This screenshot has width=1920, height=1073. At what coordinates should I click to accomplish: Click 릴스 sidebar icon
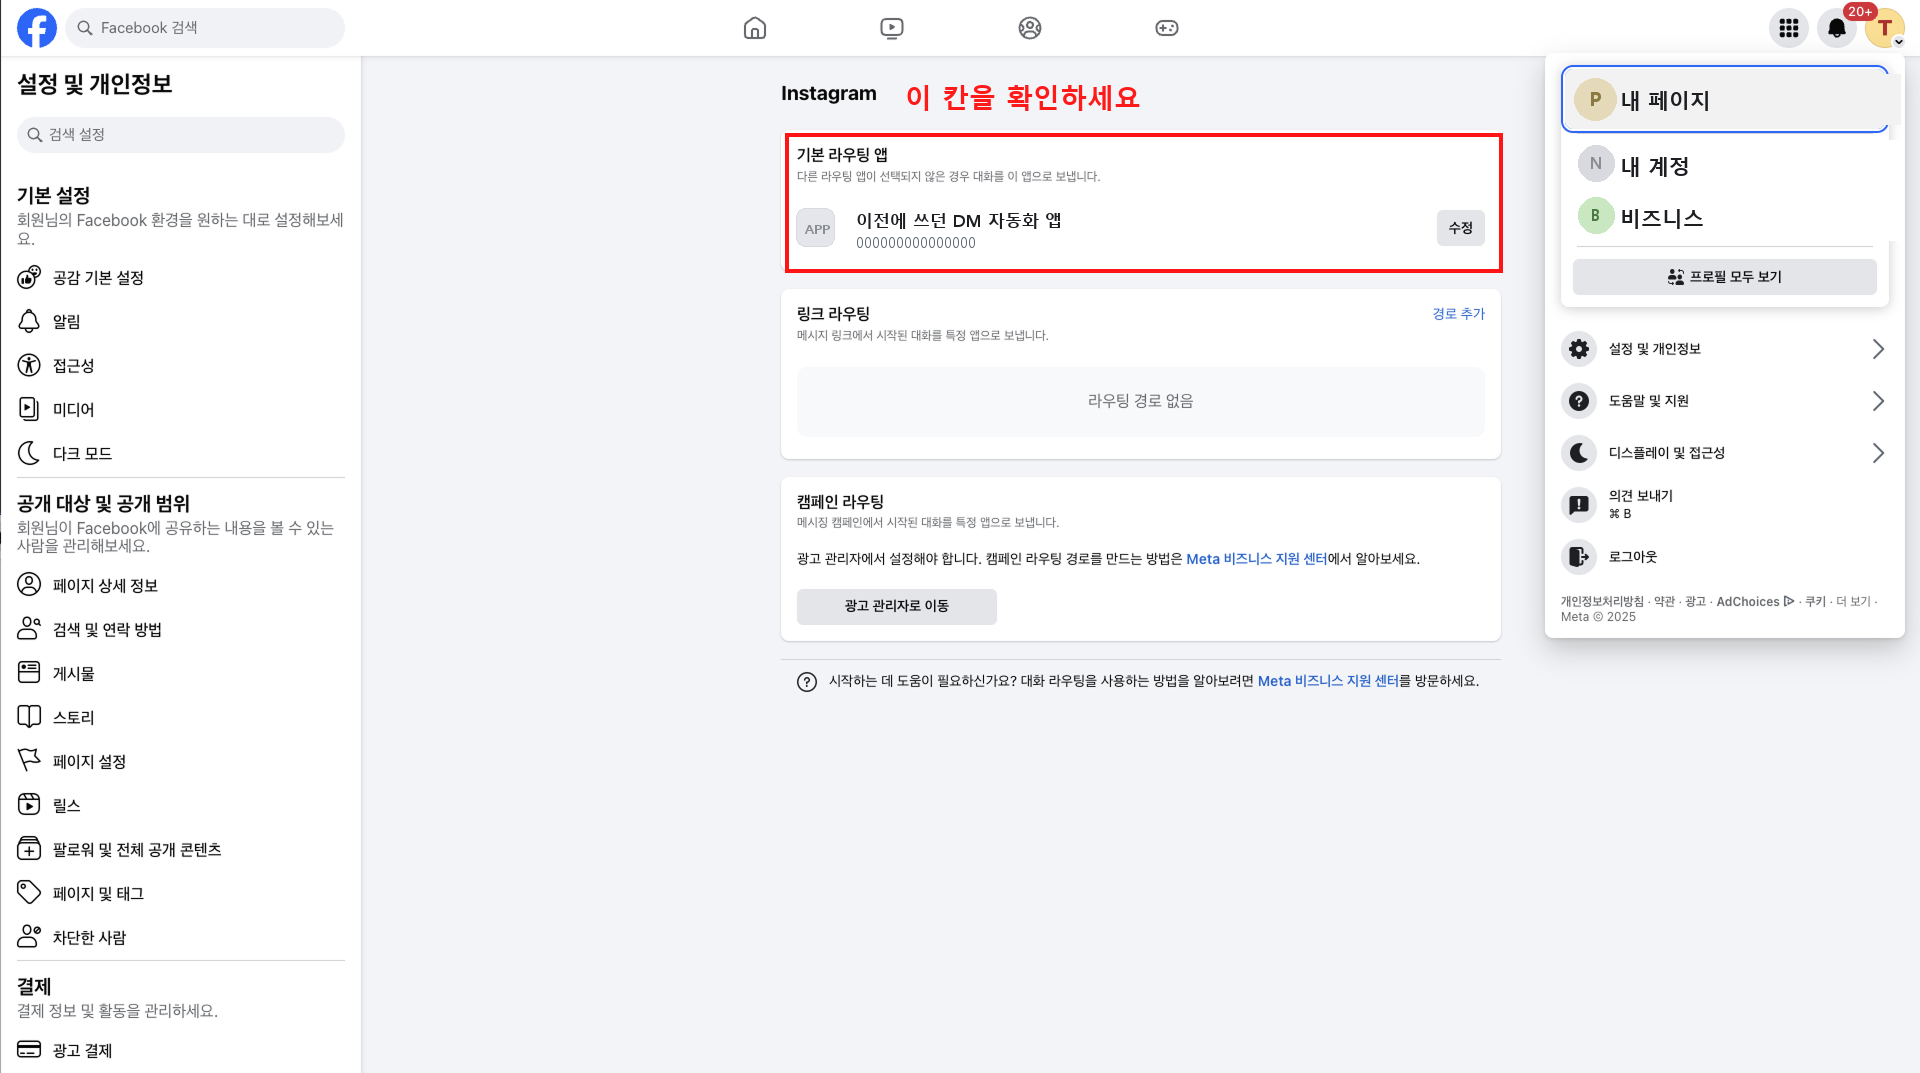pyautogui.click(x=29, y=805)
